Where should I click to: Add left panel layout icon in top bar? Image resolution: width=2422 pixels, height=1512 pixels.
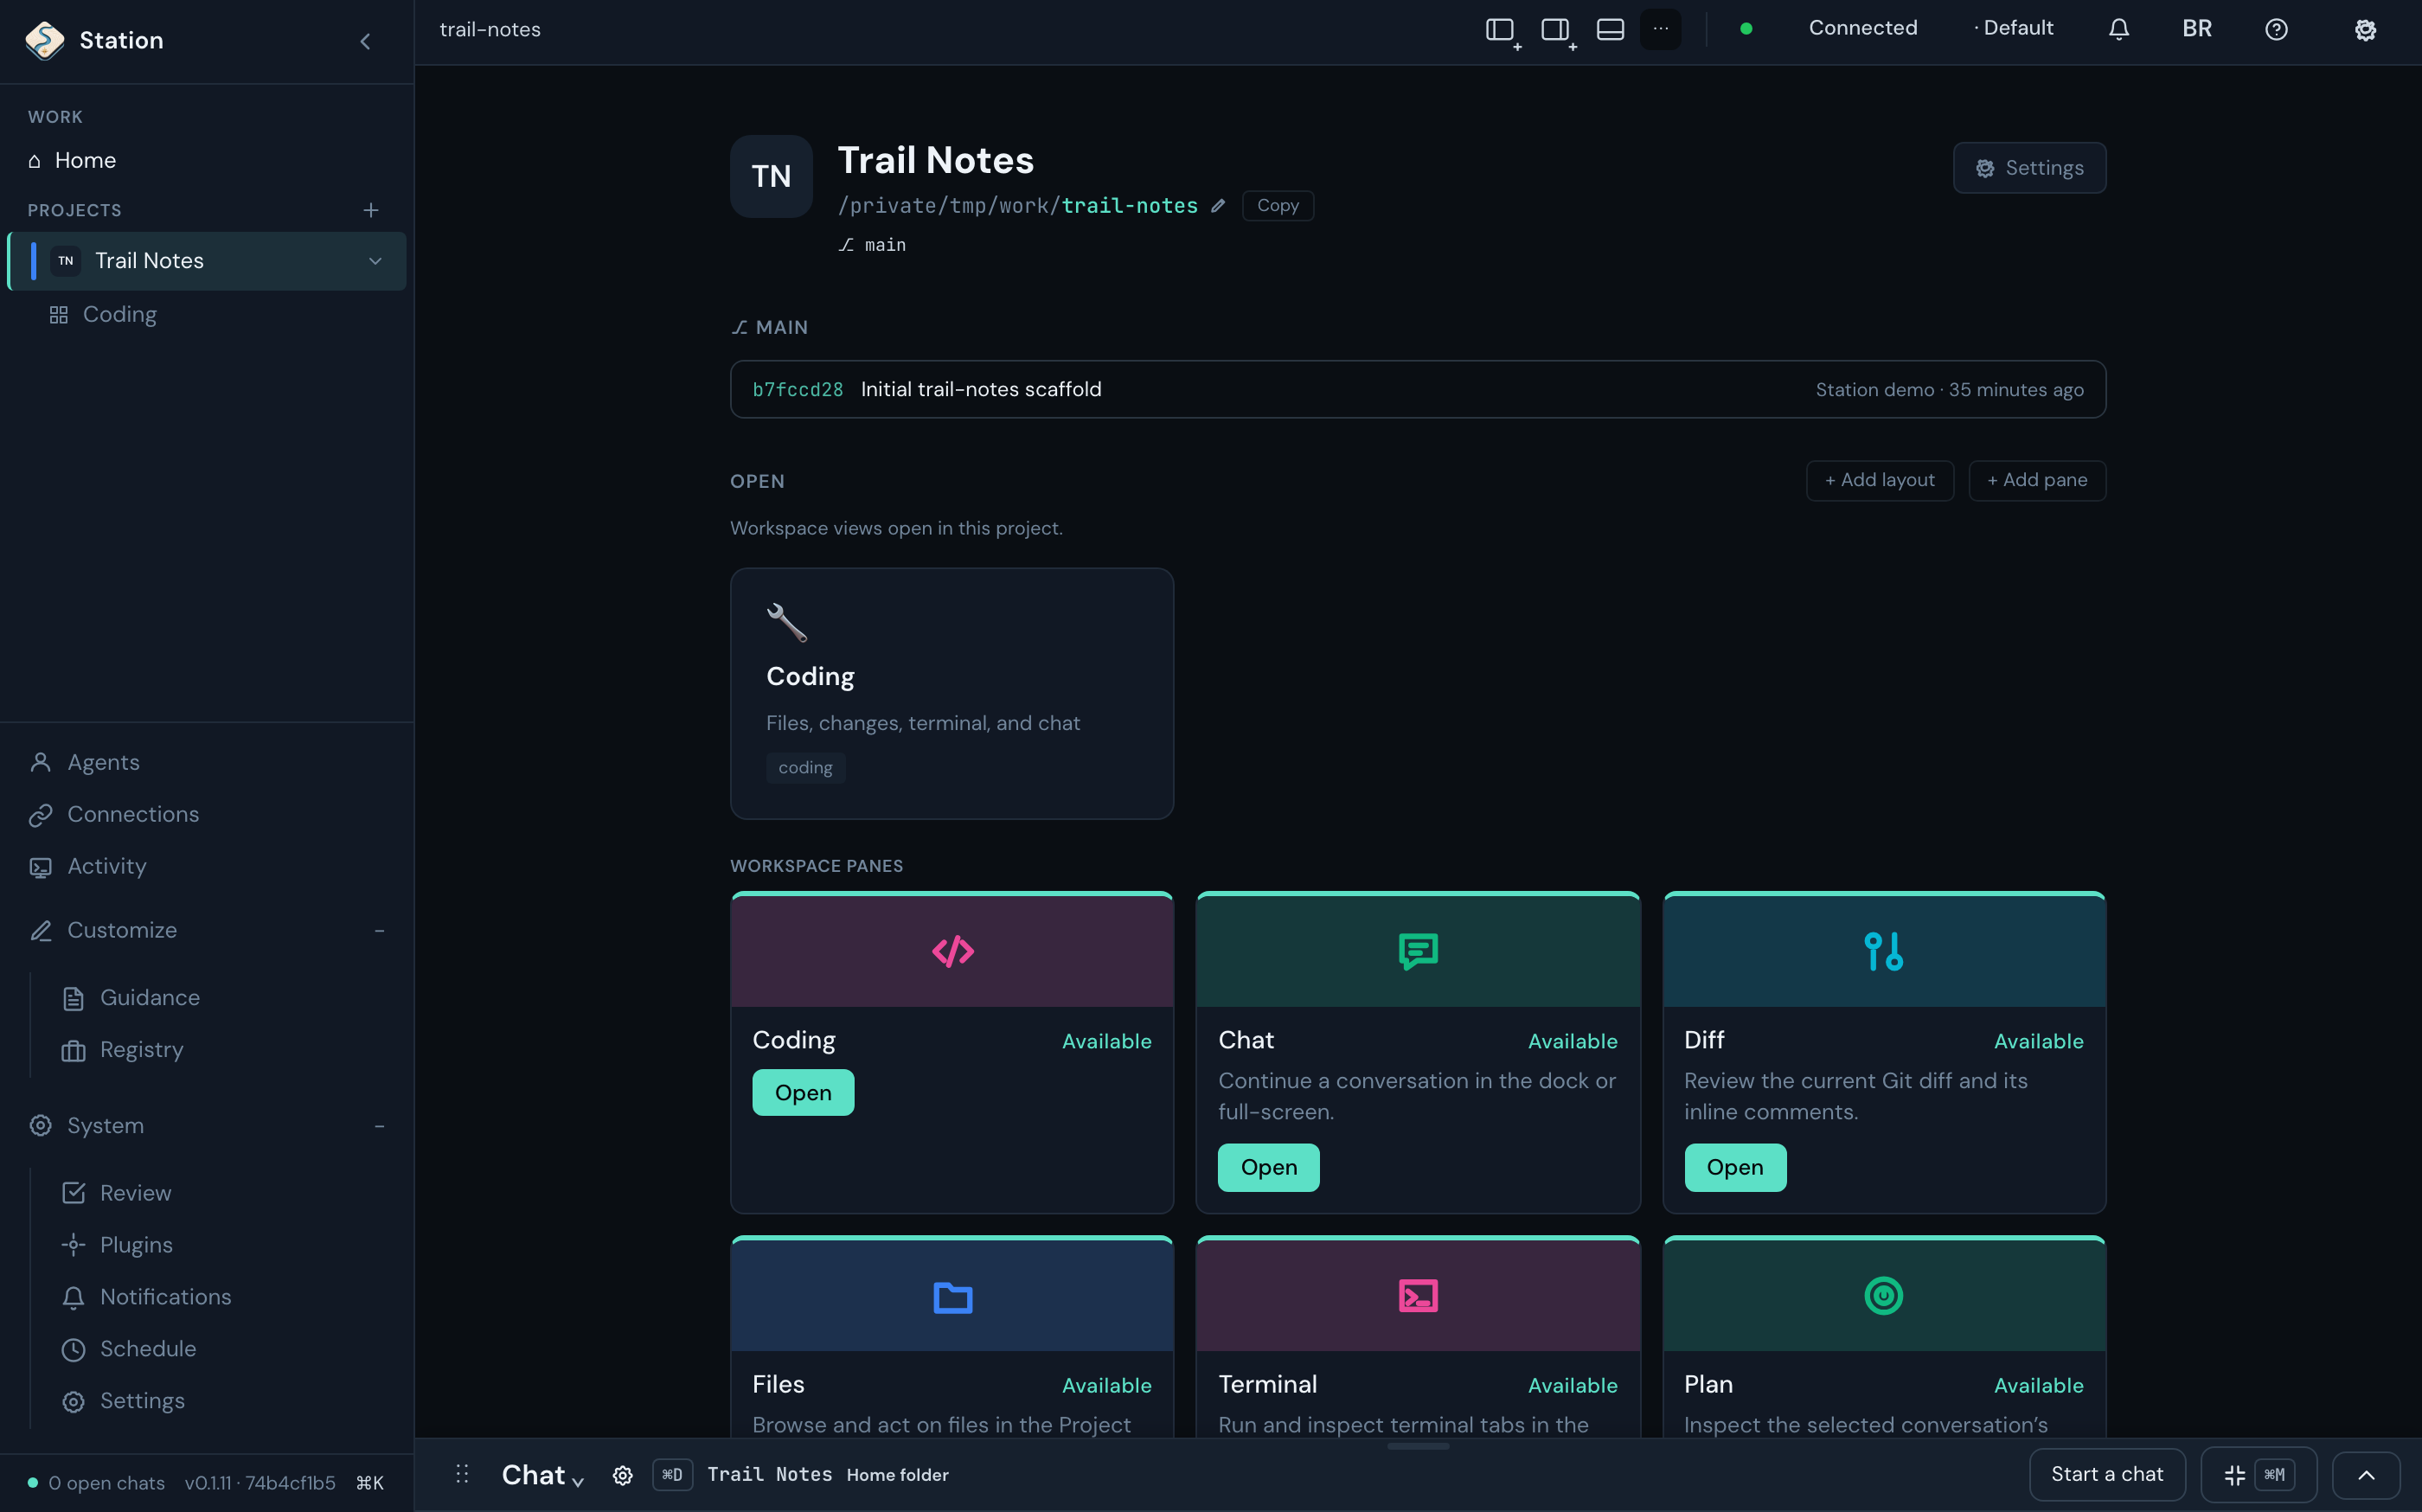point(1500,31)
